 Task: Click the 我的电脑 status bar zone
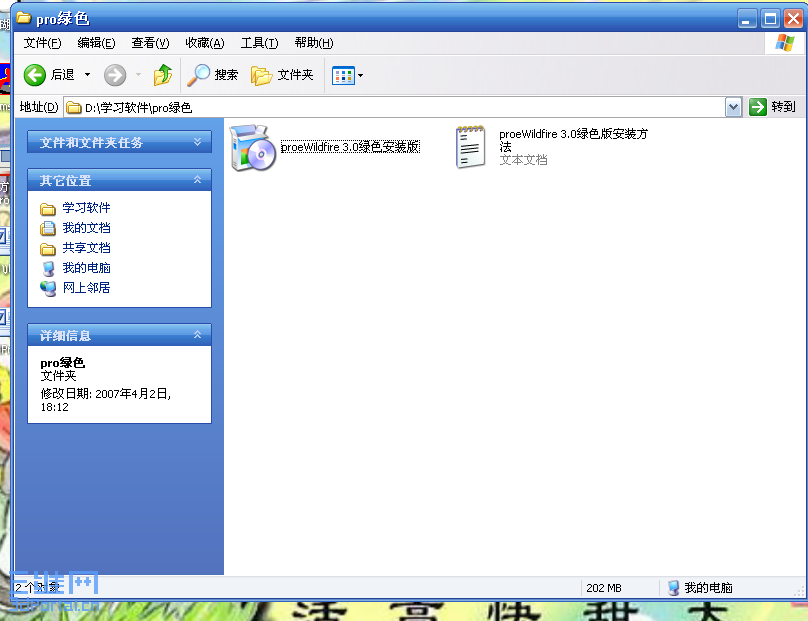click(x=700, y=588)
